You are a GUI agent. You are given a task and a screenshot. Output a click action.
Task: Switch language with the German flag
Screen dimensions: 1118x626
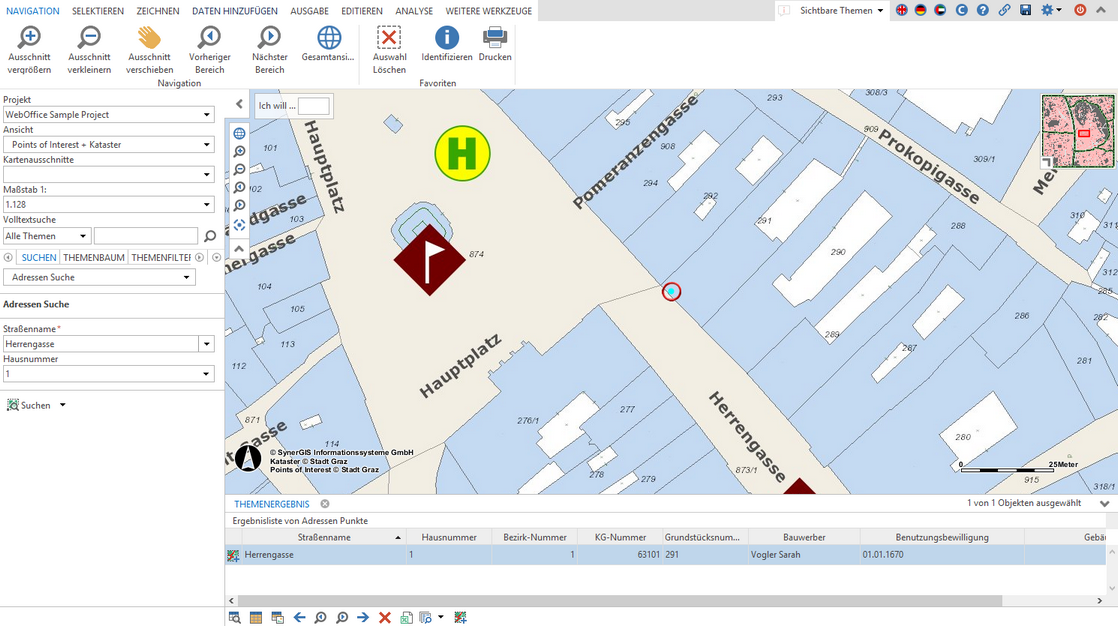[x=921, y=10]
